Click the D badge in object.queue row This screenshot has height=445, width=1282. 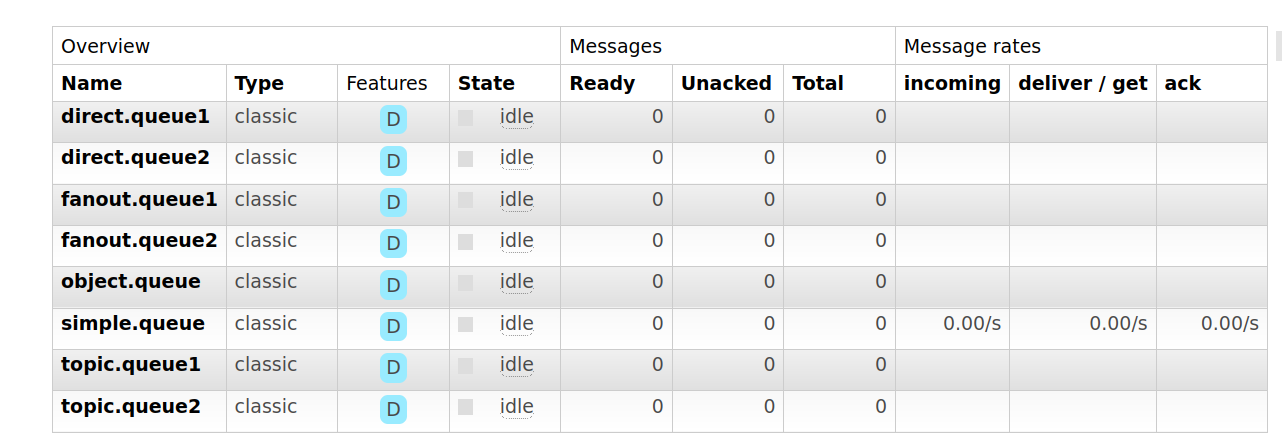pos(393,285)
